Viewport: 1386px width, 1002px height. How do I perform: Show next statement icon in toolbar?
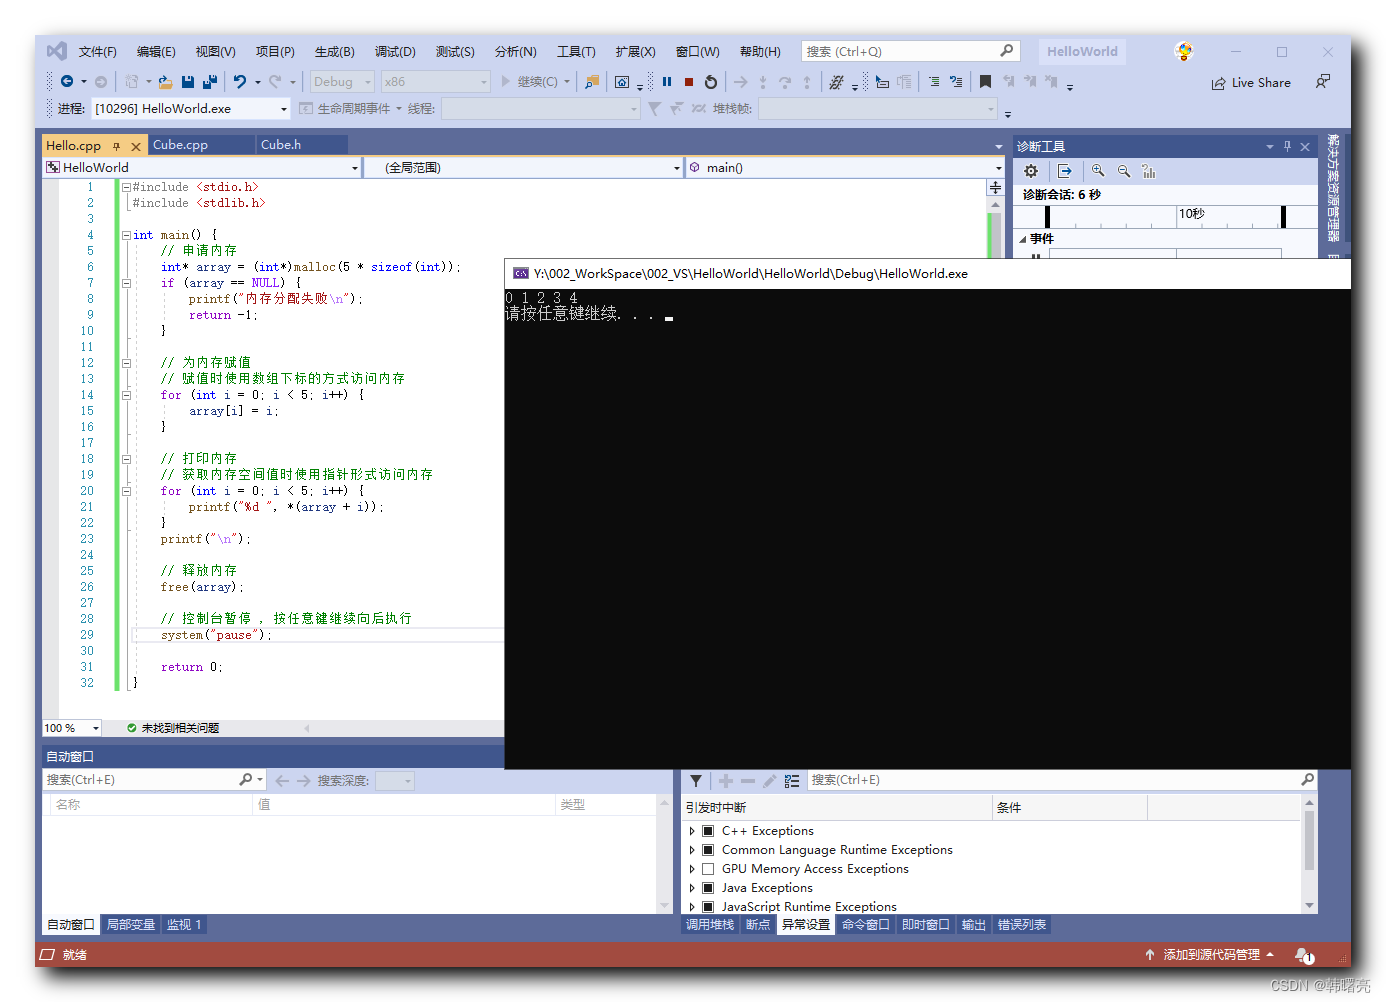[740, 82]
